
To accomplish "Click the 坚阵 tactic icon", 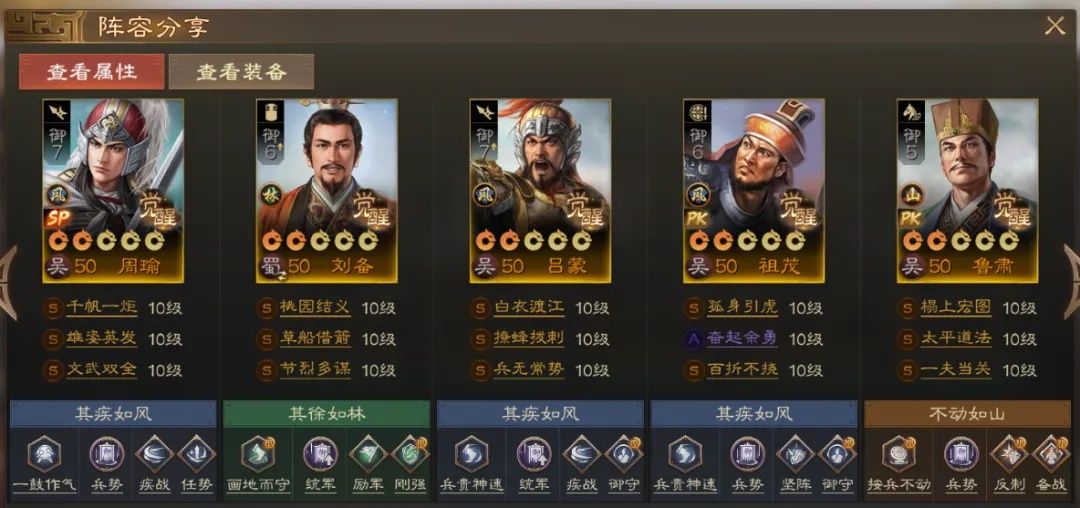I will (x=796, y=455).
